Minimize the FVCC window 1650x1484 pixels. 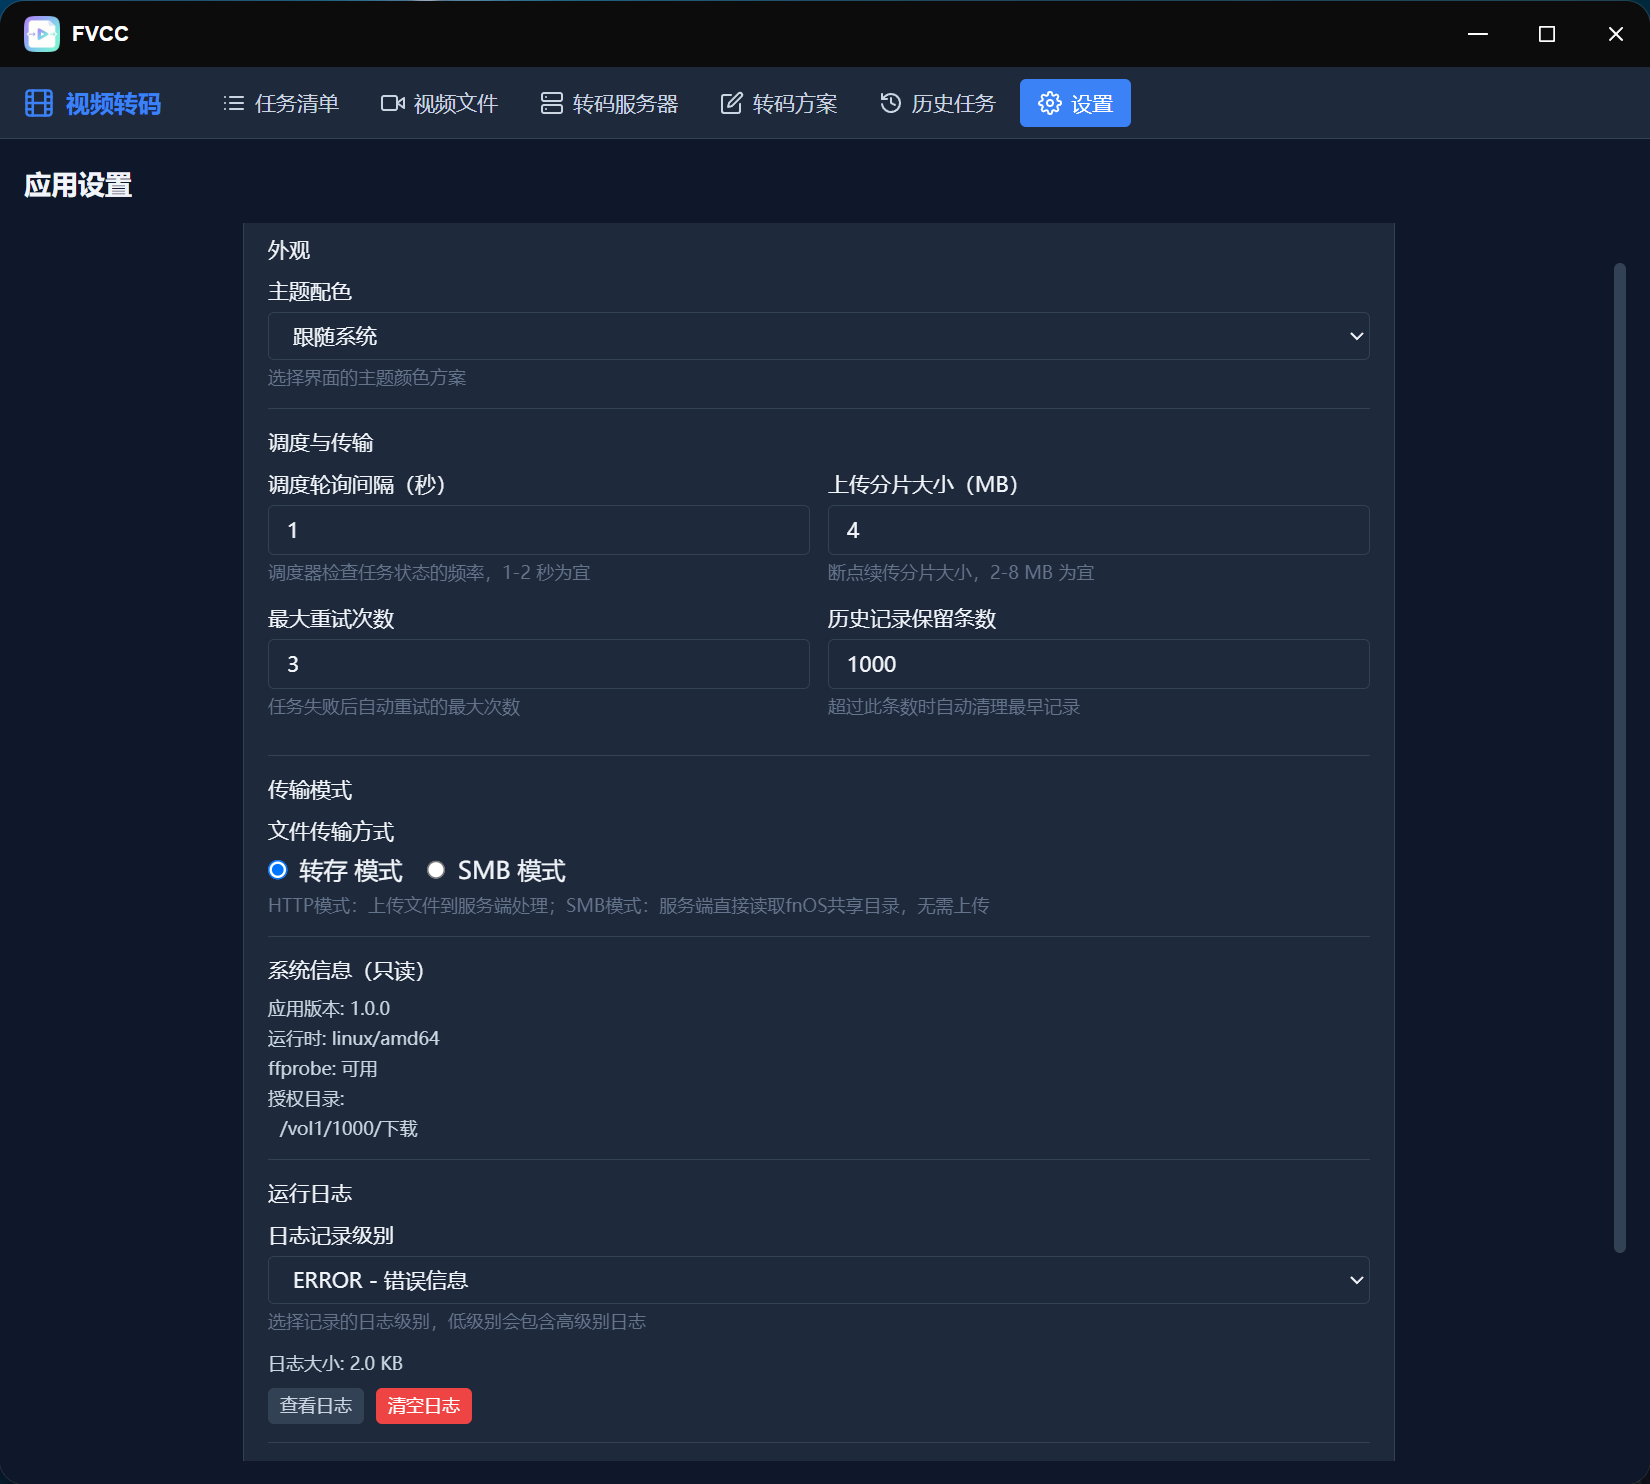click(x=1478, y=34)
